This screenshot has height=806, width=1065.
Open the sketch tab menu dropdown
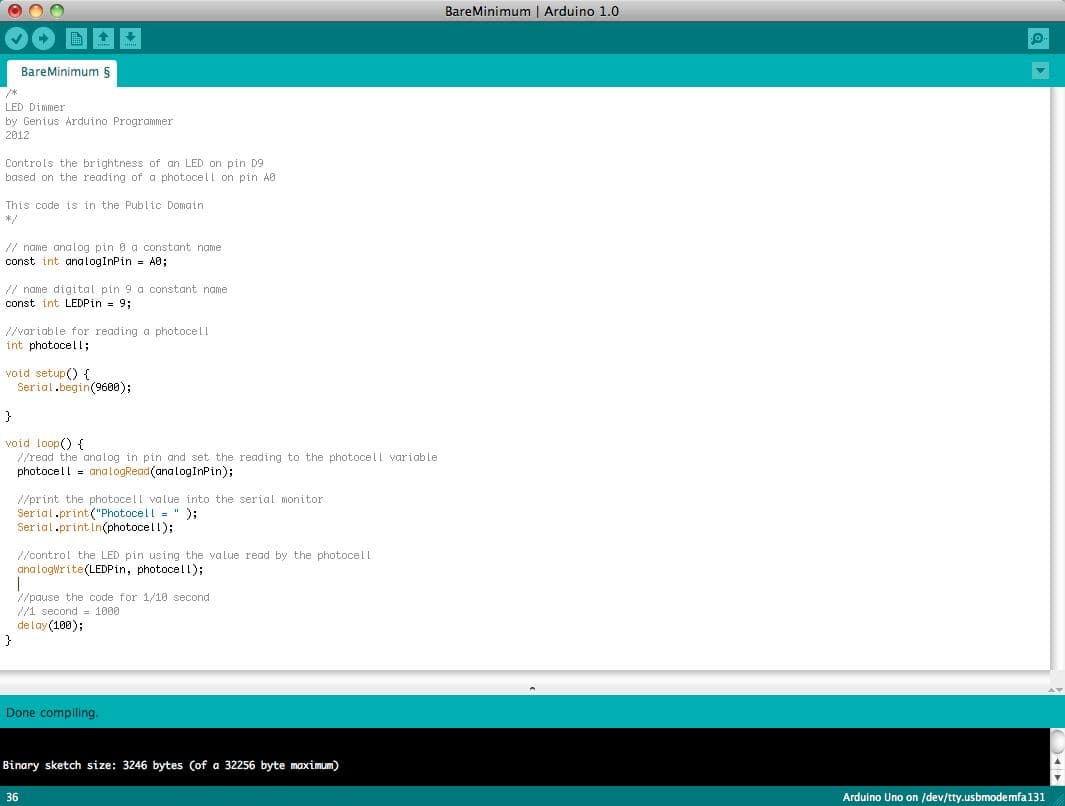pyautogui.click(x=1040, y=70)
